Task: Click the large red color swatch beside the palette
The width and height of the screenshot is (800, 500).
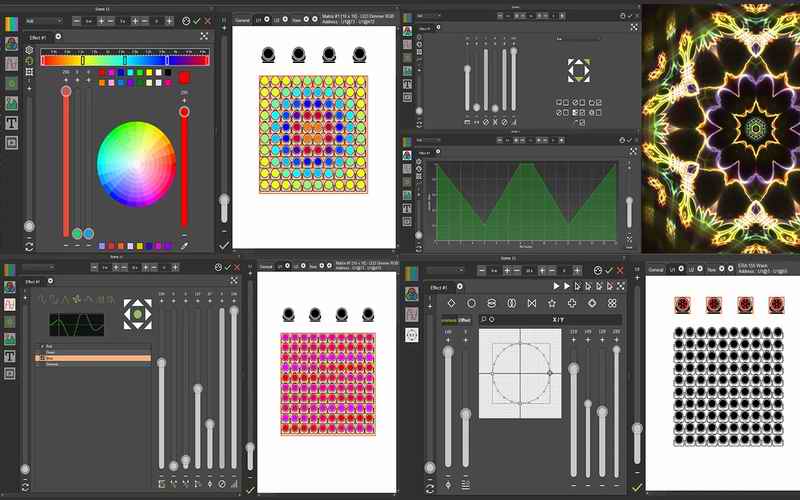Action: click(x=184, y=76)
